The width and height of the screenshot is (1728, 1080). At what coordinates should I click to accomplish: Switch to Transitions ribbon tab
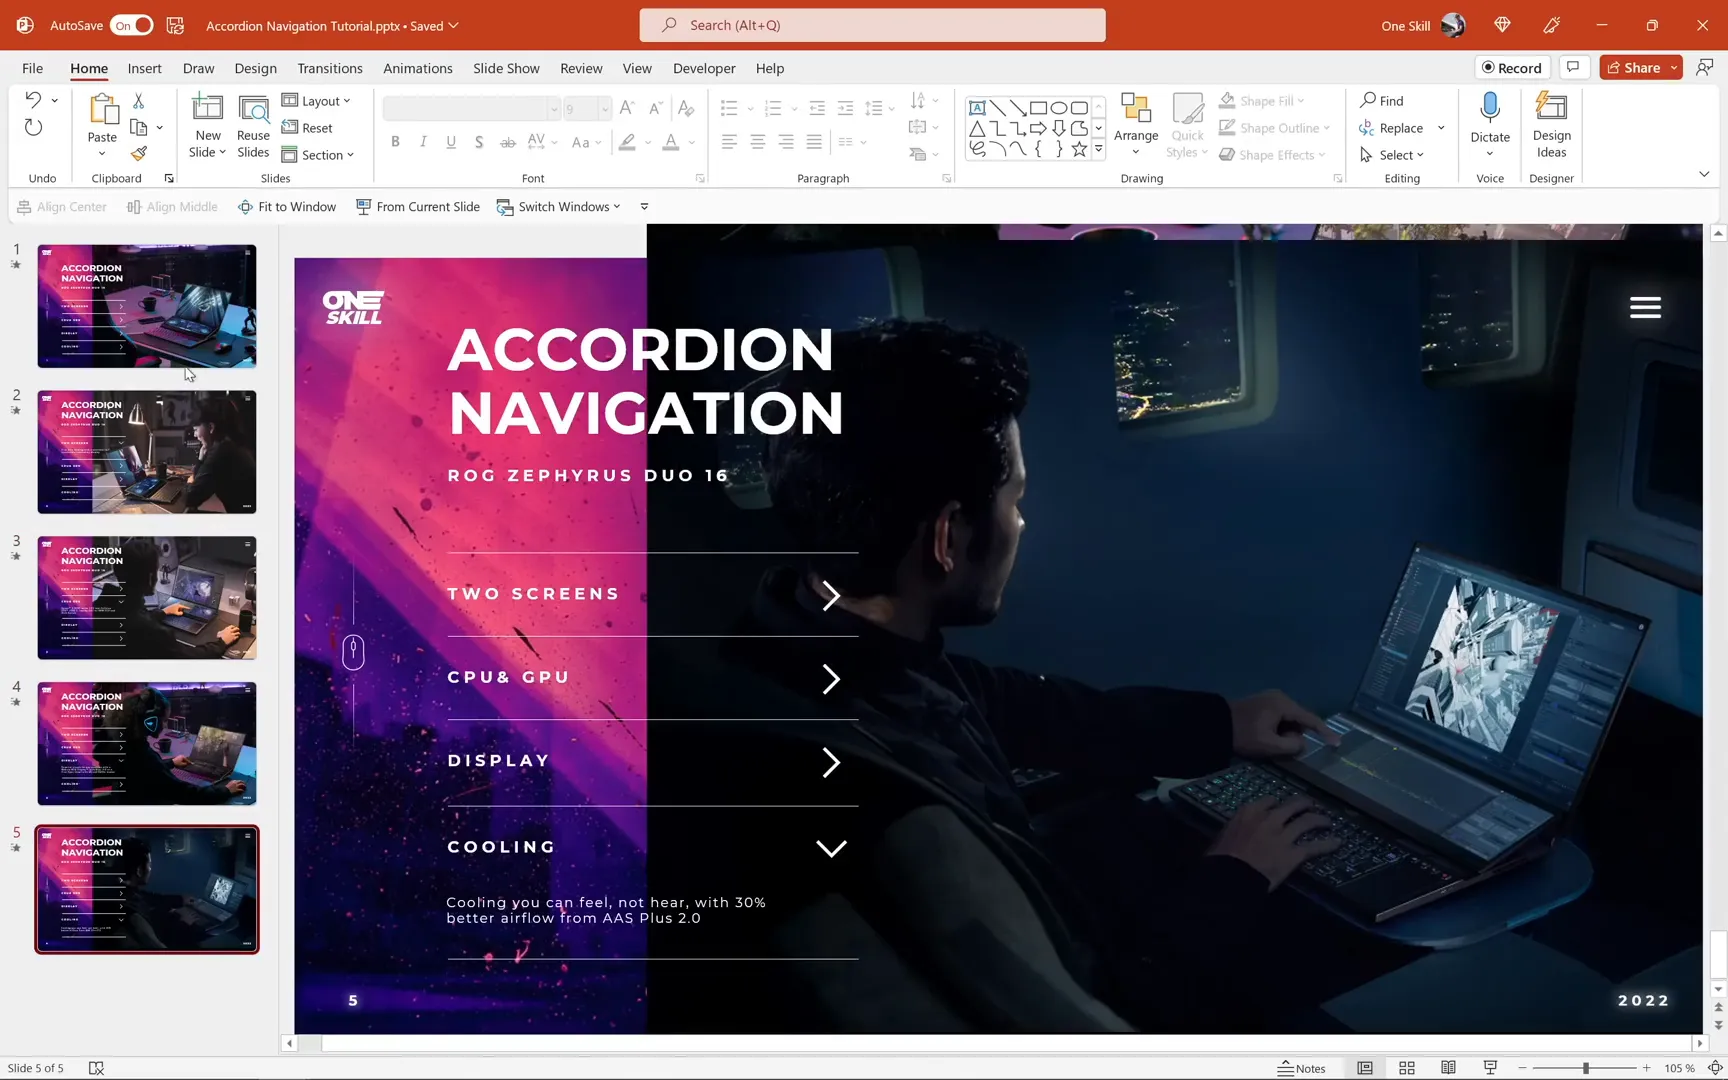(x=330, y=68)
